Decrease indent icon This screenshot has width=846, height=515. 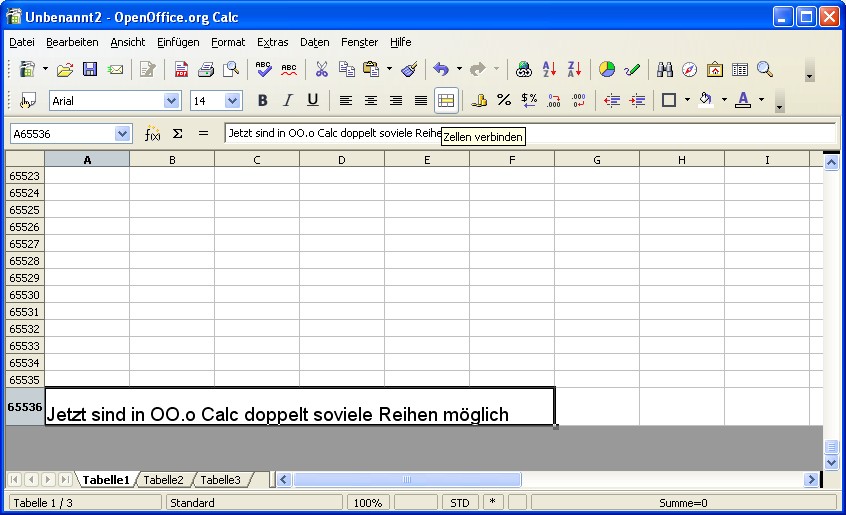click(x=612, y=101)
